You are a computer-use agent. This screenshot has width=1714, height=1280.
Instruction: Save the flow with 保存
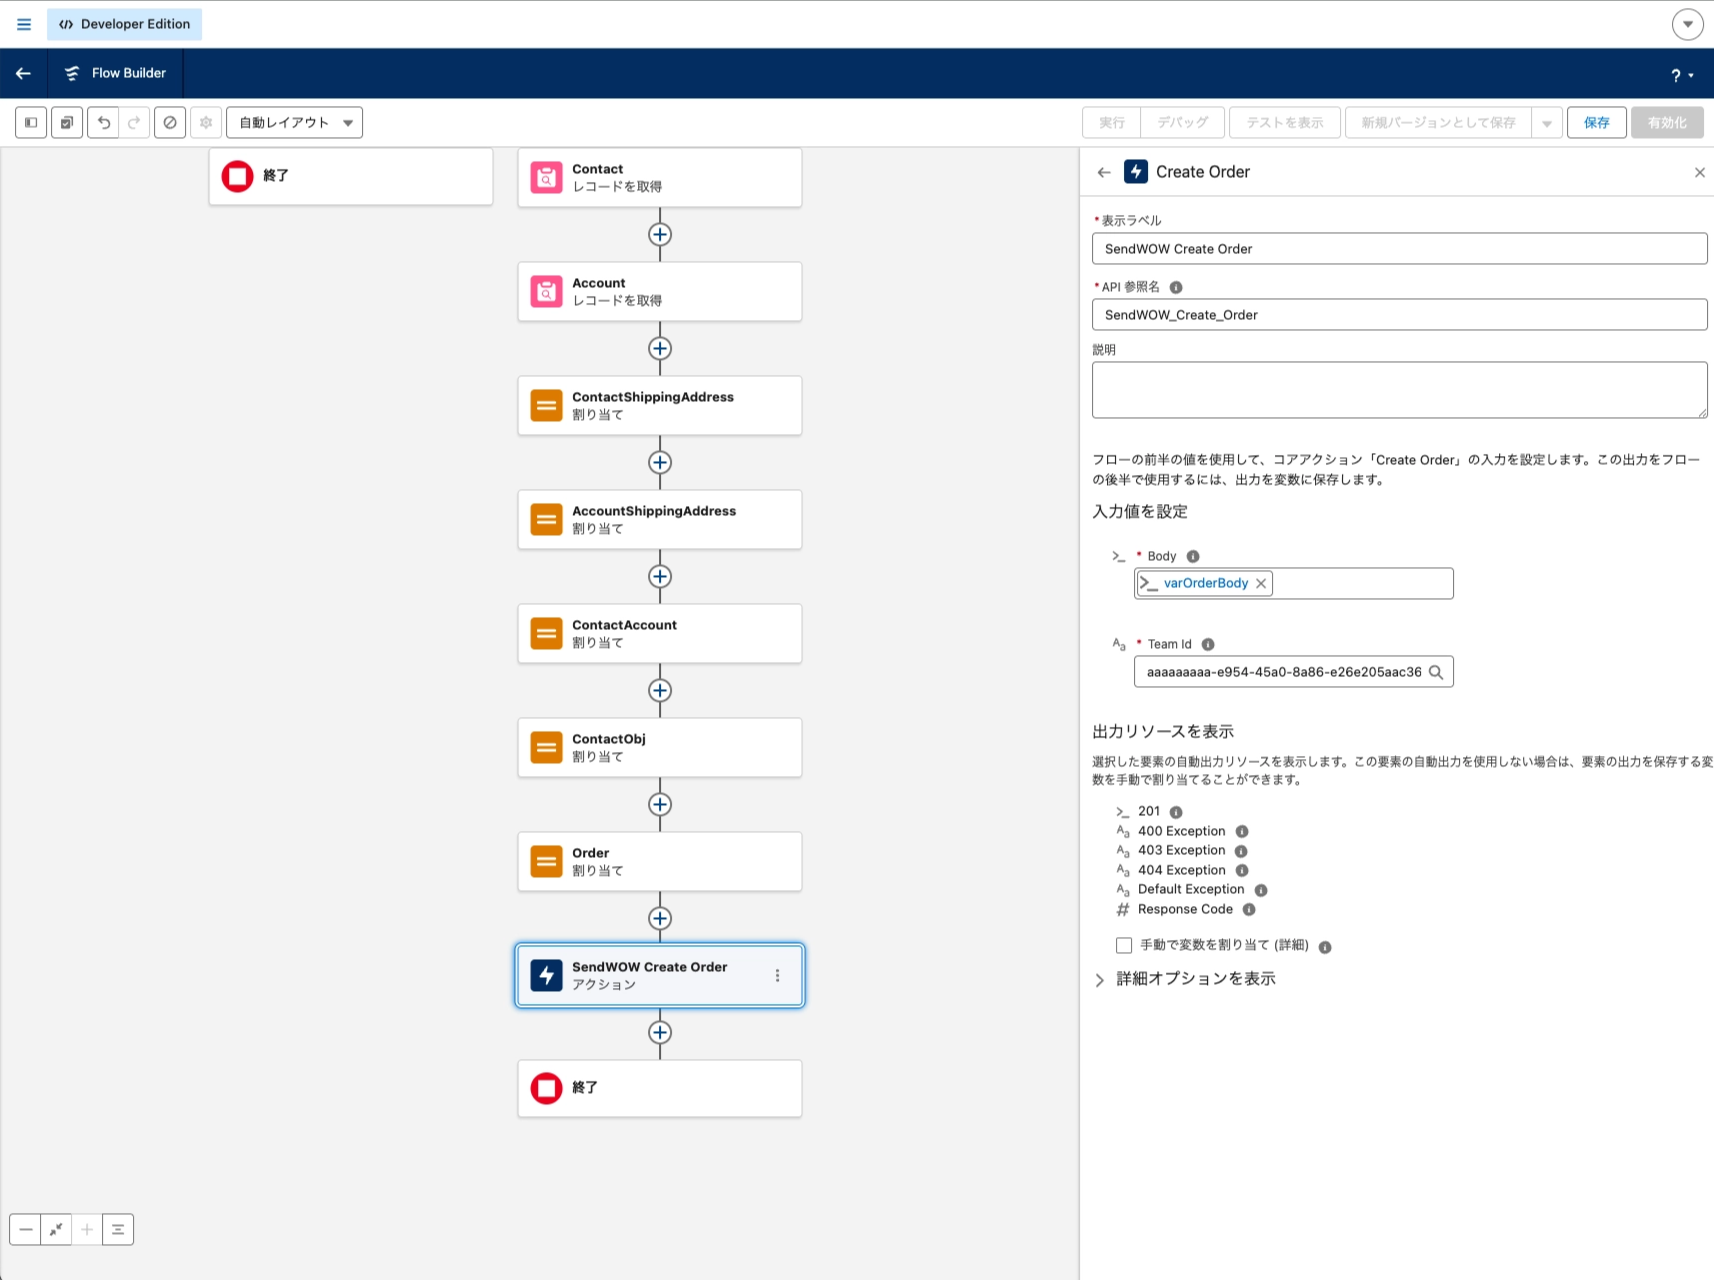click(1597, 122)
